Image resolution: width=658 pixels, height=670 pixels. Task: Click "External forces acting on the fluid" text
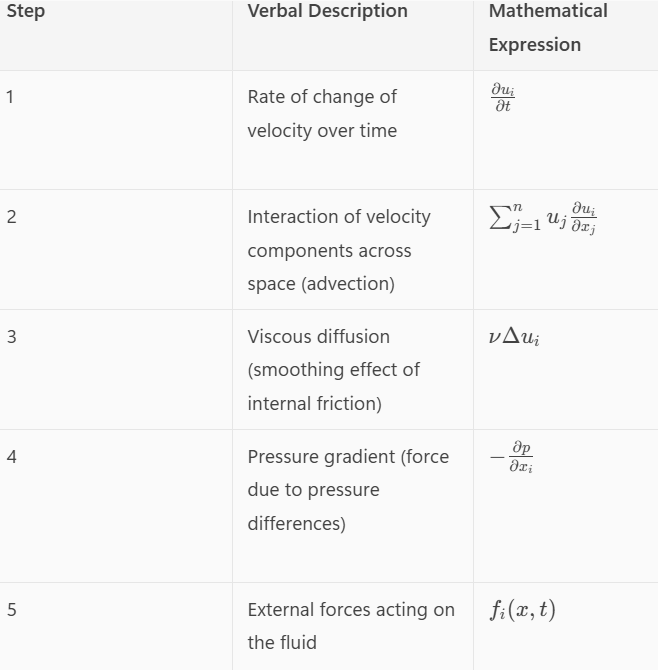[350, 626]
